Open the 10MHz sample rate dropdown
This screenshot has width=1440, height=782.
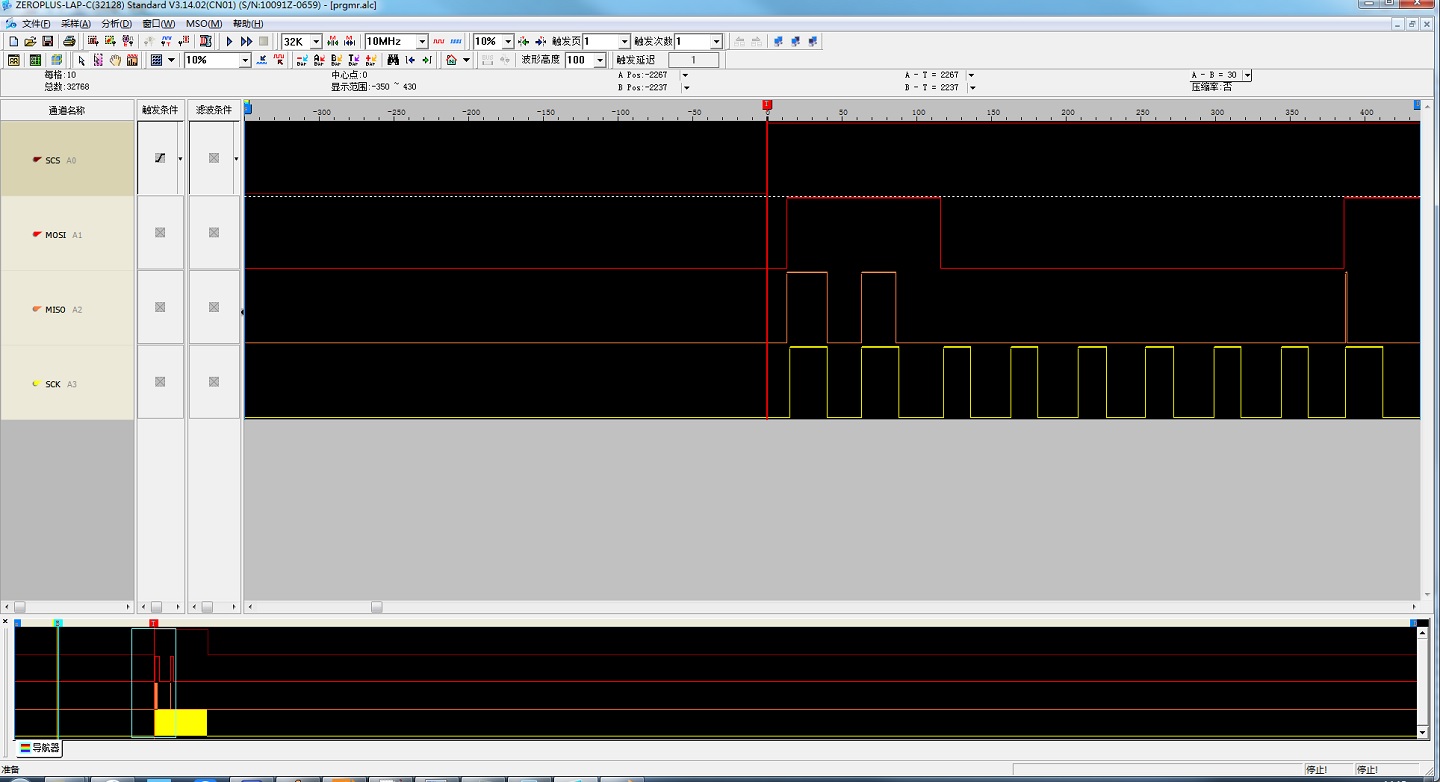(x=422, y=41)
